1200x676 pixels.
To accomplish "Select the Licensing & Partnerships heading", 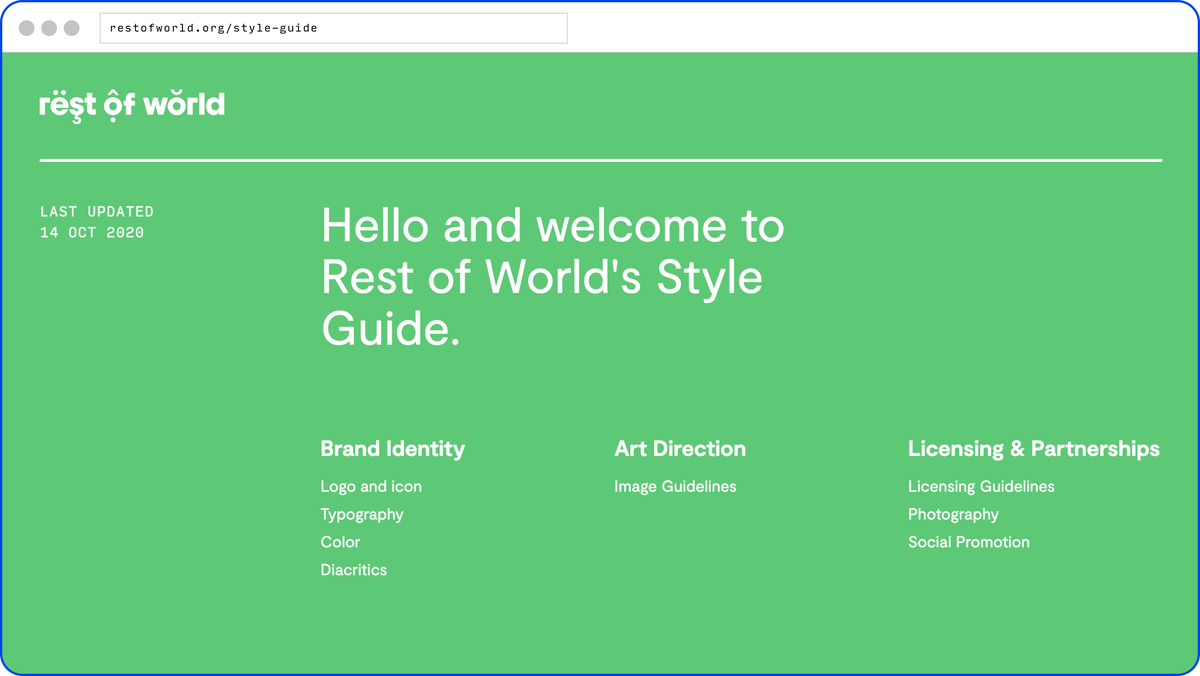I will [x=1034, y=449].
